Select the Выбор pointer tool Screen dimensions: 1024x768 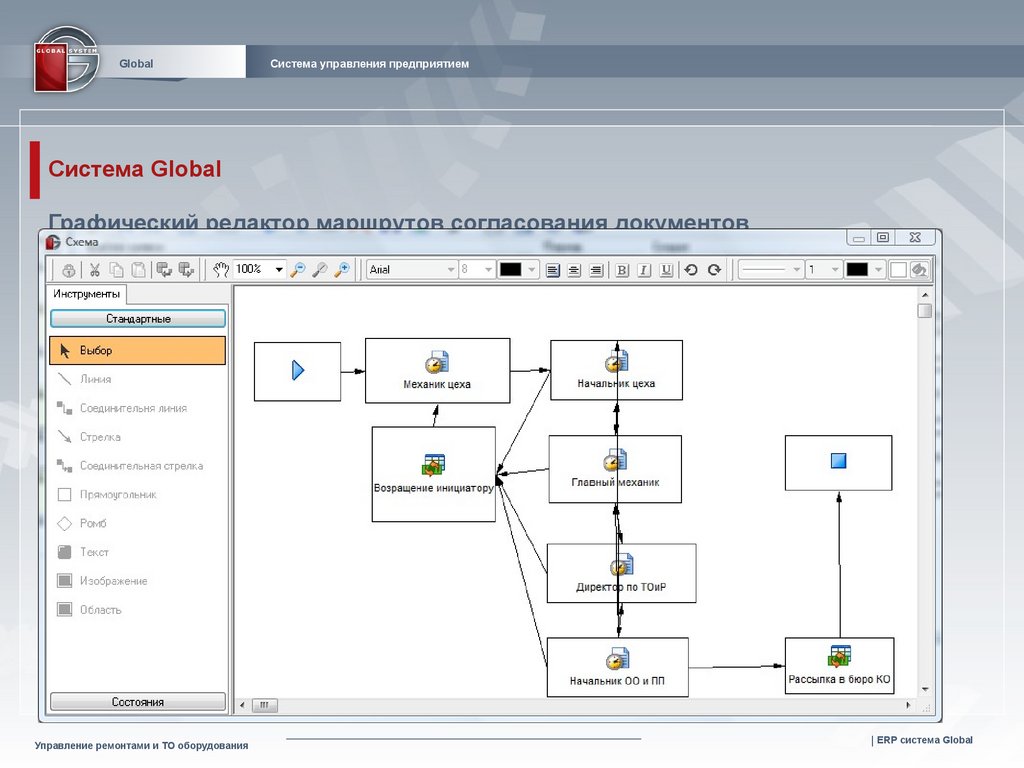(x=138, y=351)
